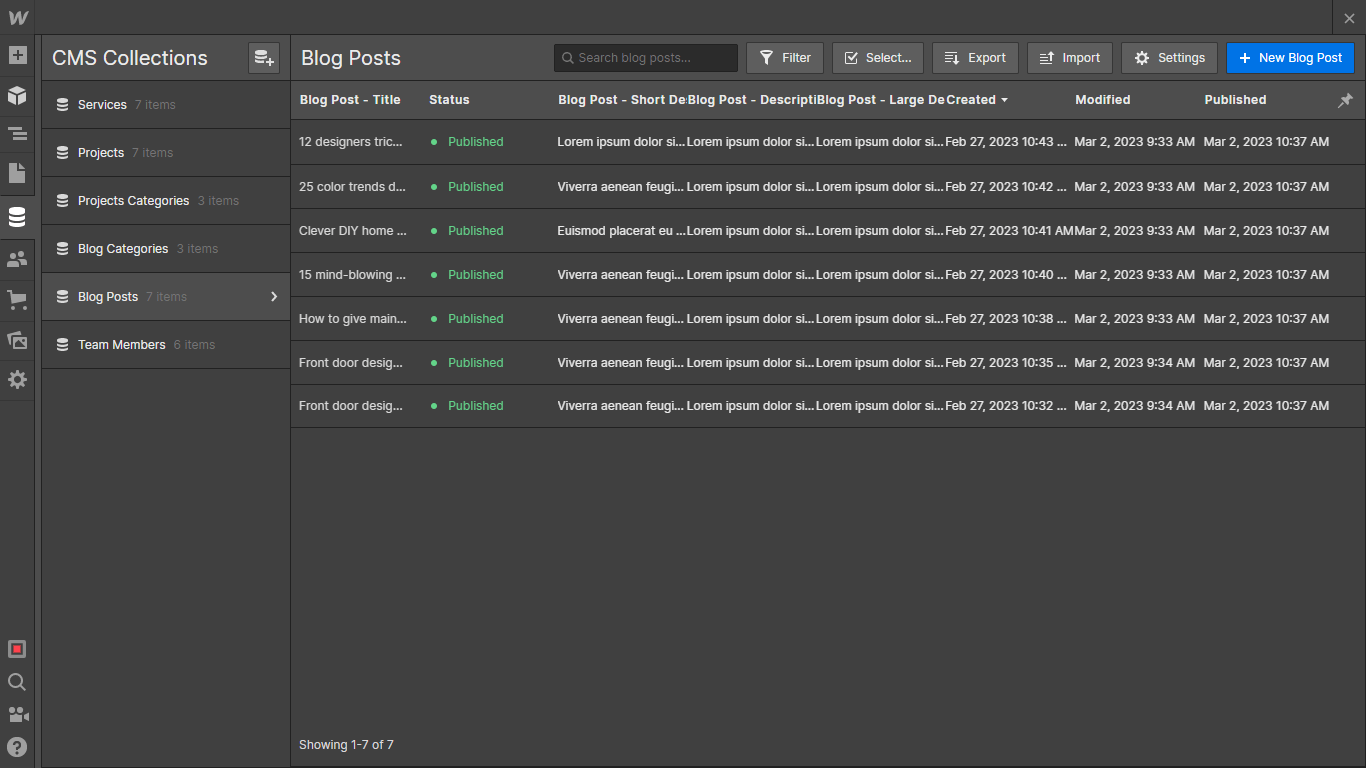Open the Navigator panel icon
Image resolution: width=1366 pixels, height=768 pixels.
[17, 133]
